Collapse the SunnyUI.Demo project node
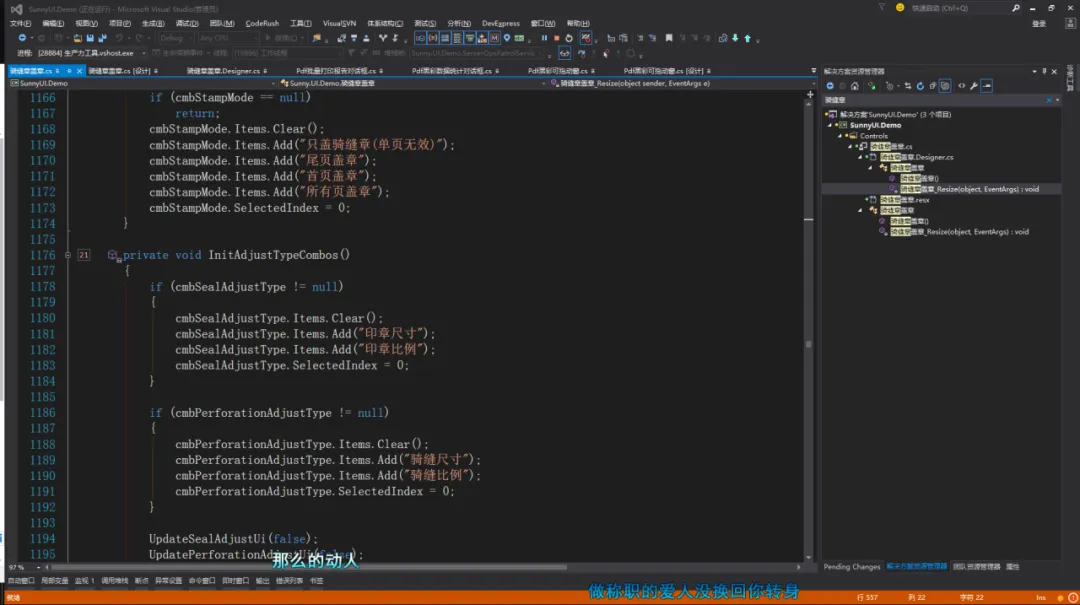The height and width of the screenshot is (605, 1080). (830, 125)
